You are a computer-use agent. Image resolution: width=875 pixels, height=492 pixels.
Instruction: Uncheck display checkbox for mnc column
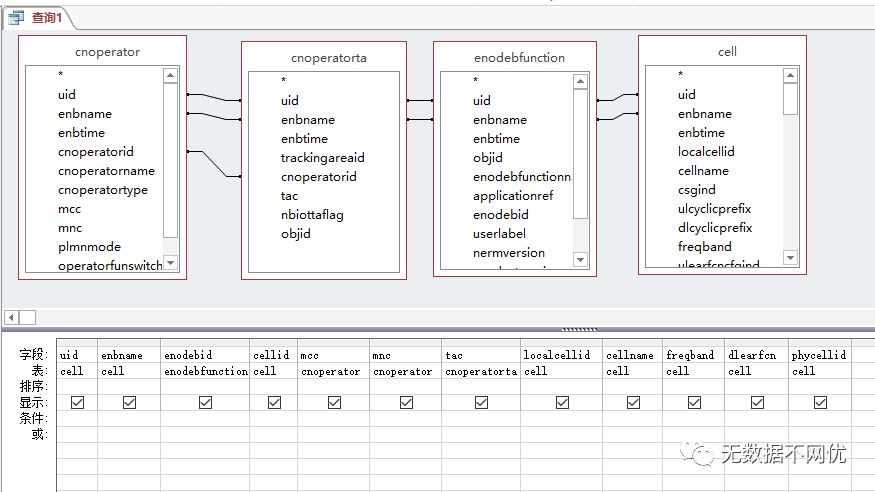pyautogui.click(x=406, y=402)
